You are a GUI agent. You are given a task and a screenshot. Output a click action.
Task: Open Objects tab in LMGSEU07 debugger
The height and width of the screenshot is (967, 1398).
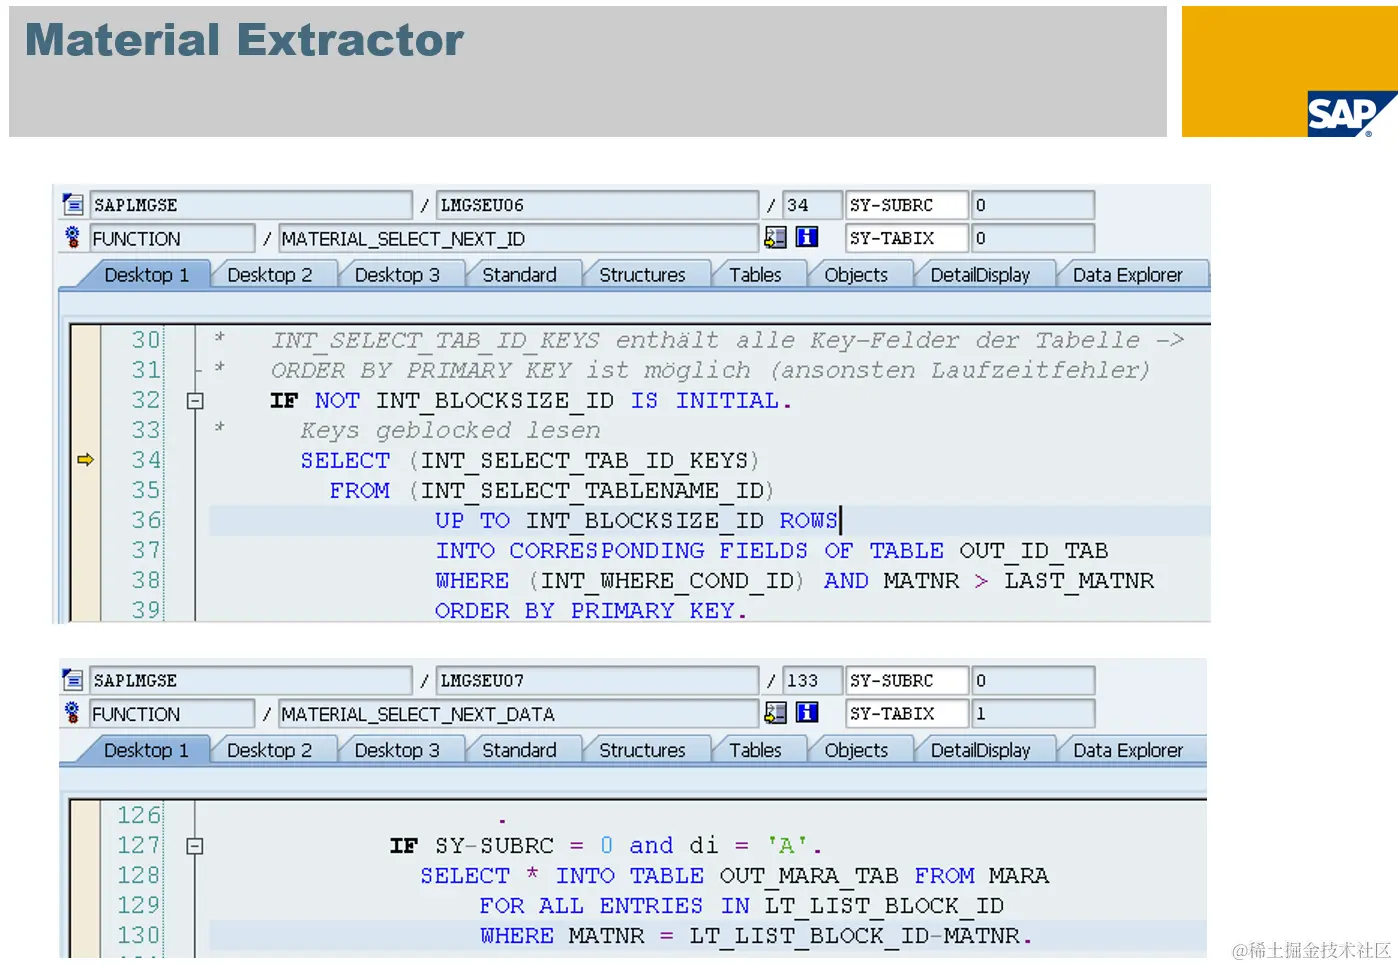[x=856, y=750]
